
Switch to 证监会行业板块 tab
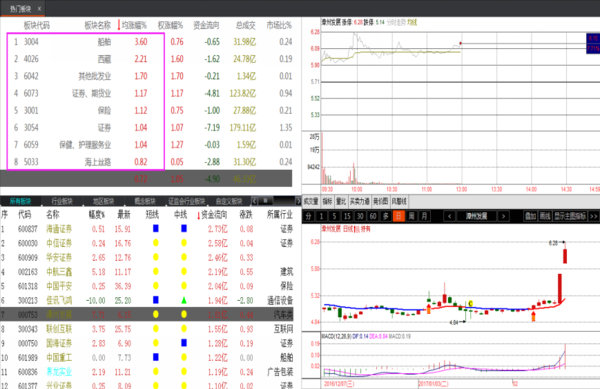click(187, 201)
